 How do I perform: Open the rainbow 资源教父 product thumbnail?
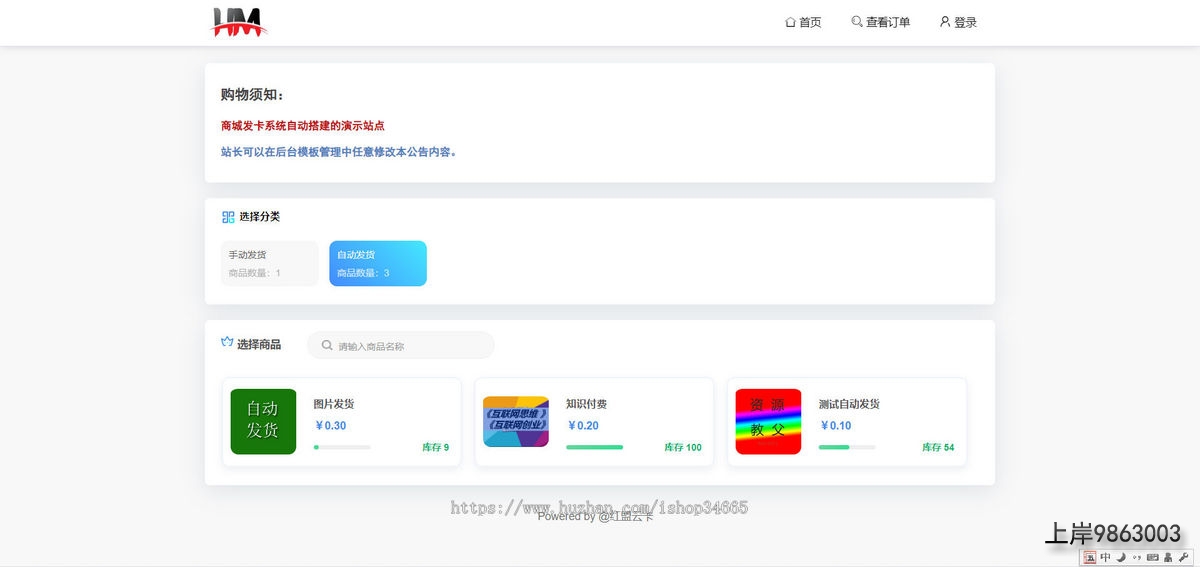(768, 421)
